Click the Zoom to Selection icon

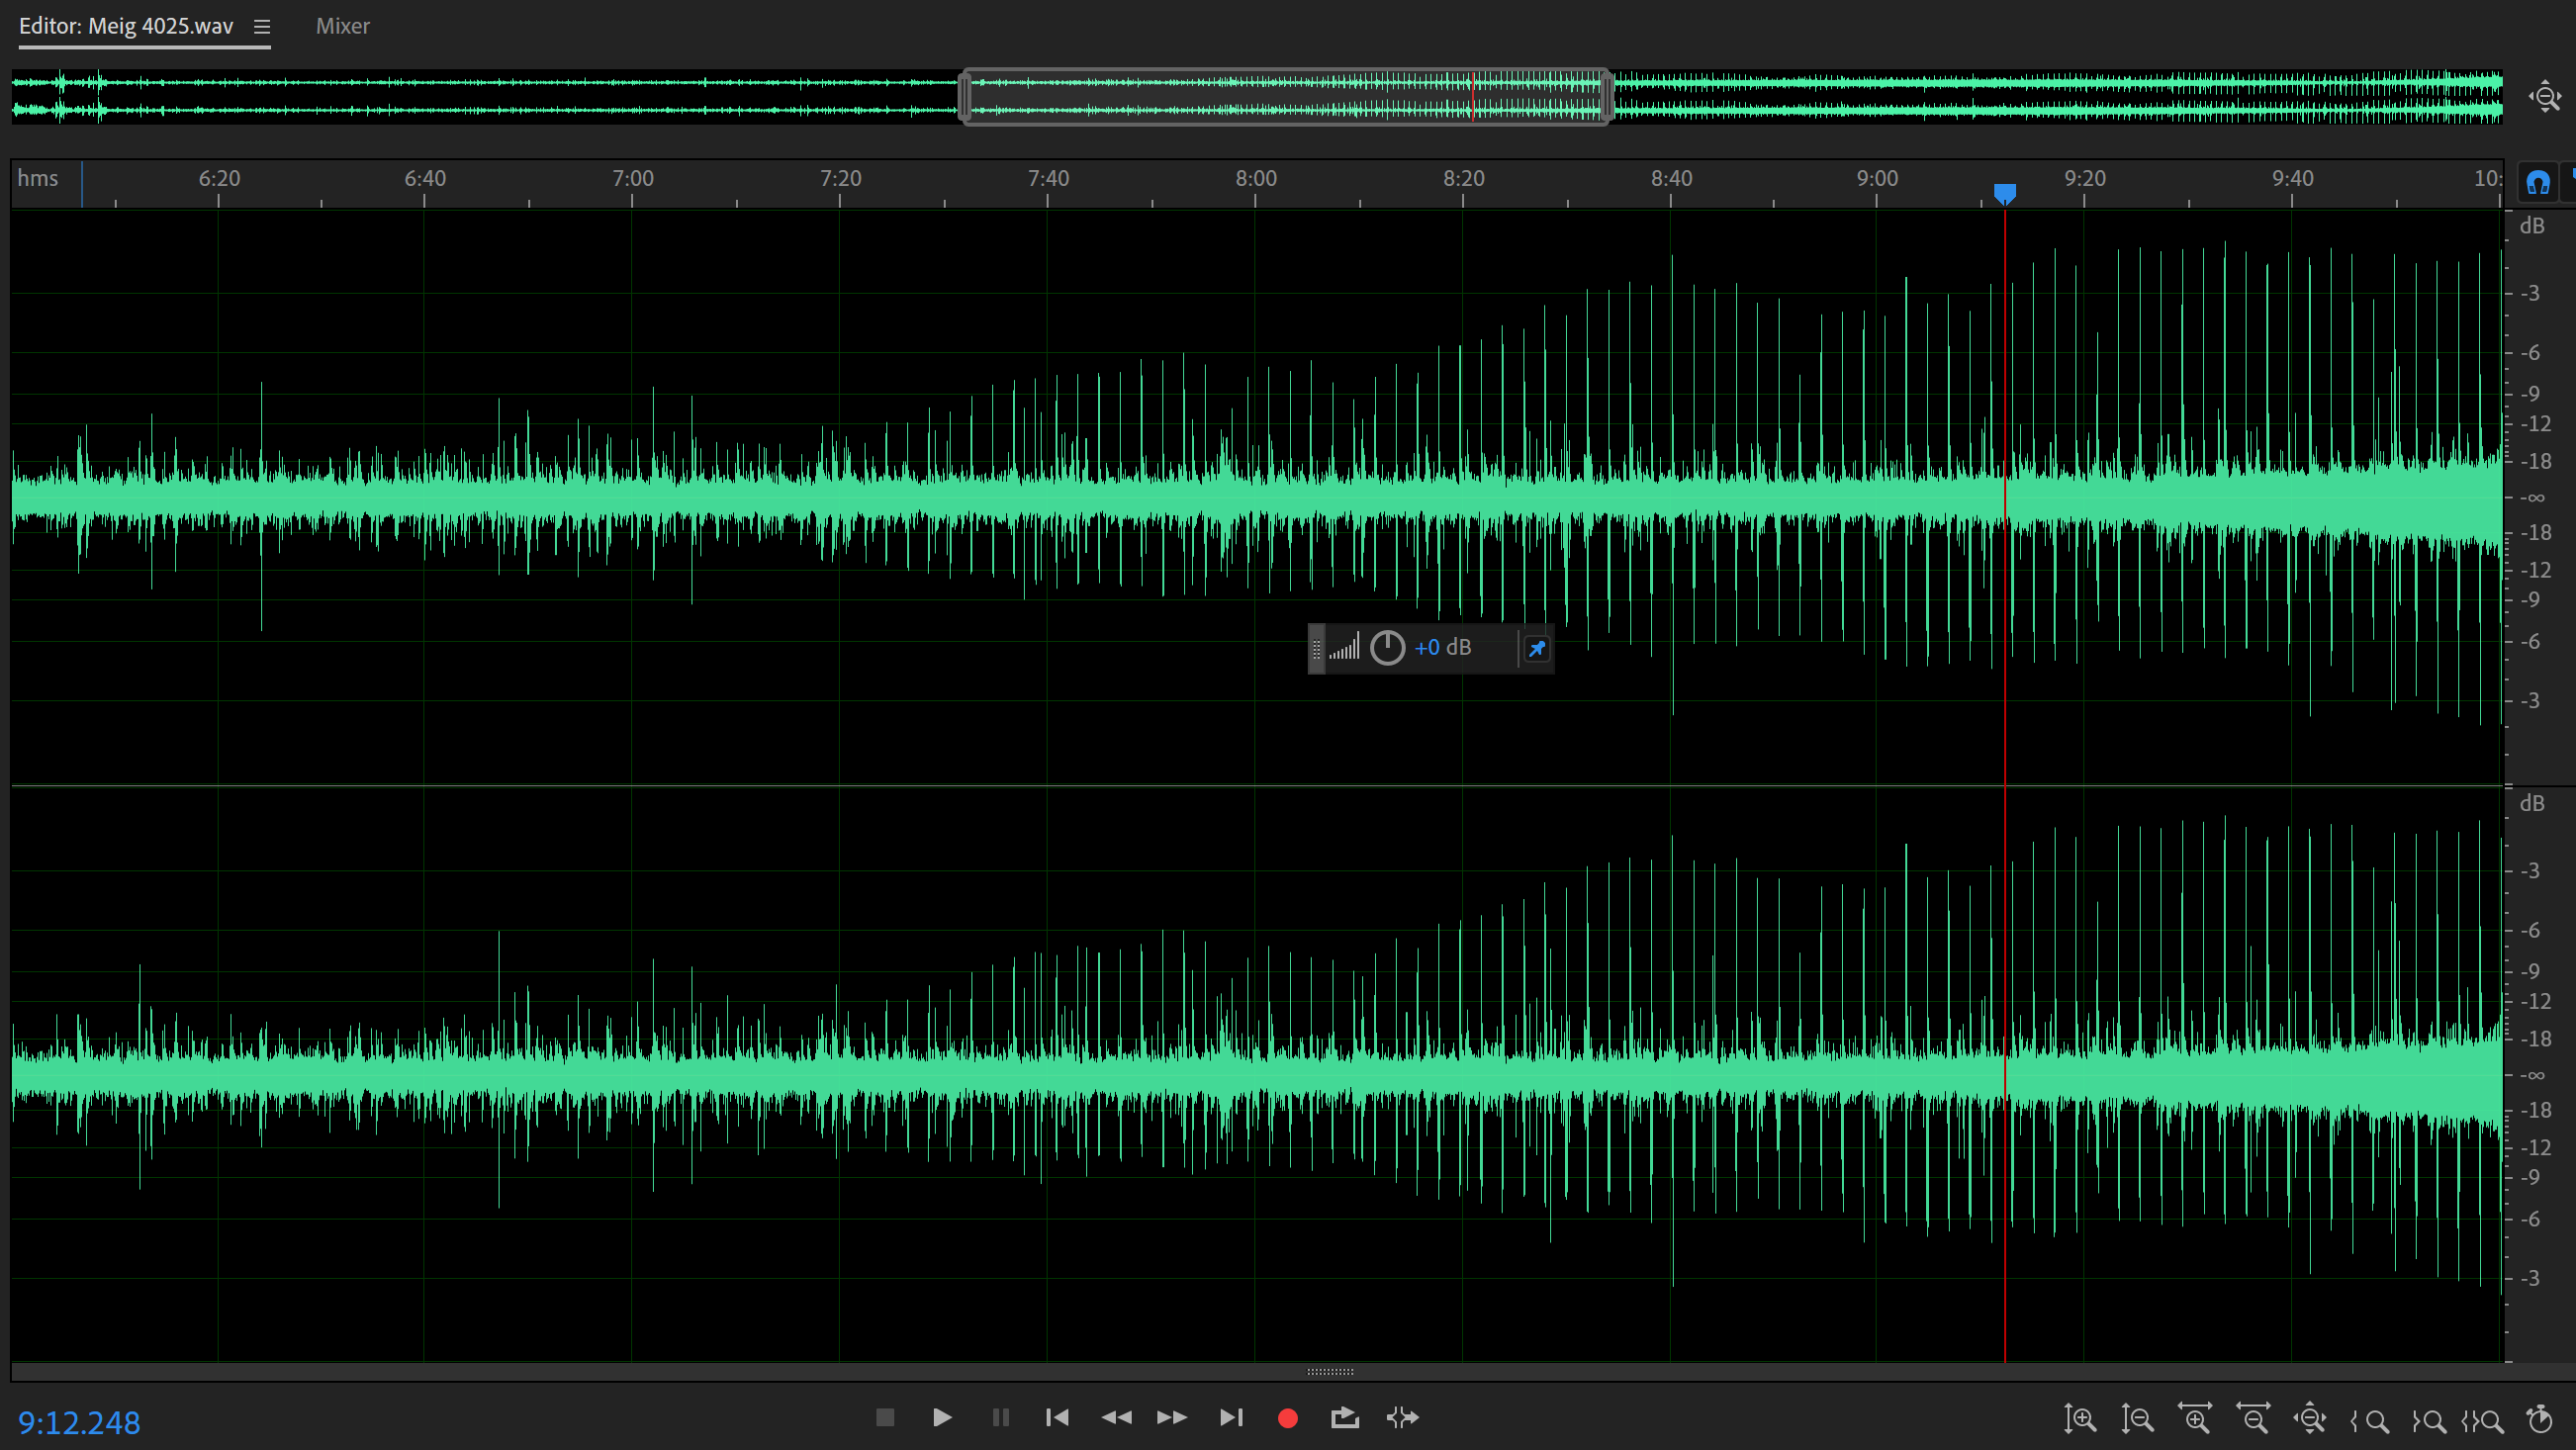(2483, 1419)
